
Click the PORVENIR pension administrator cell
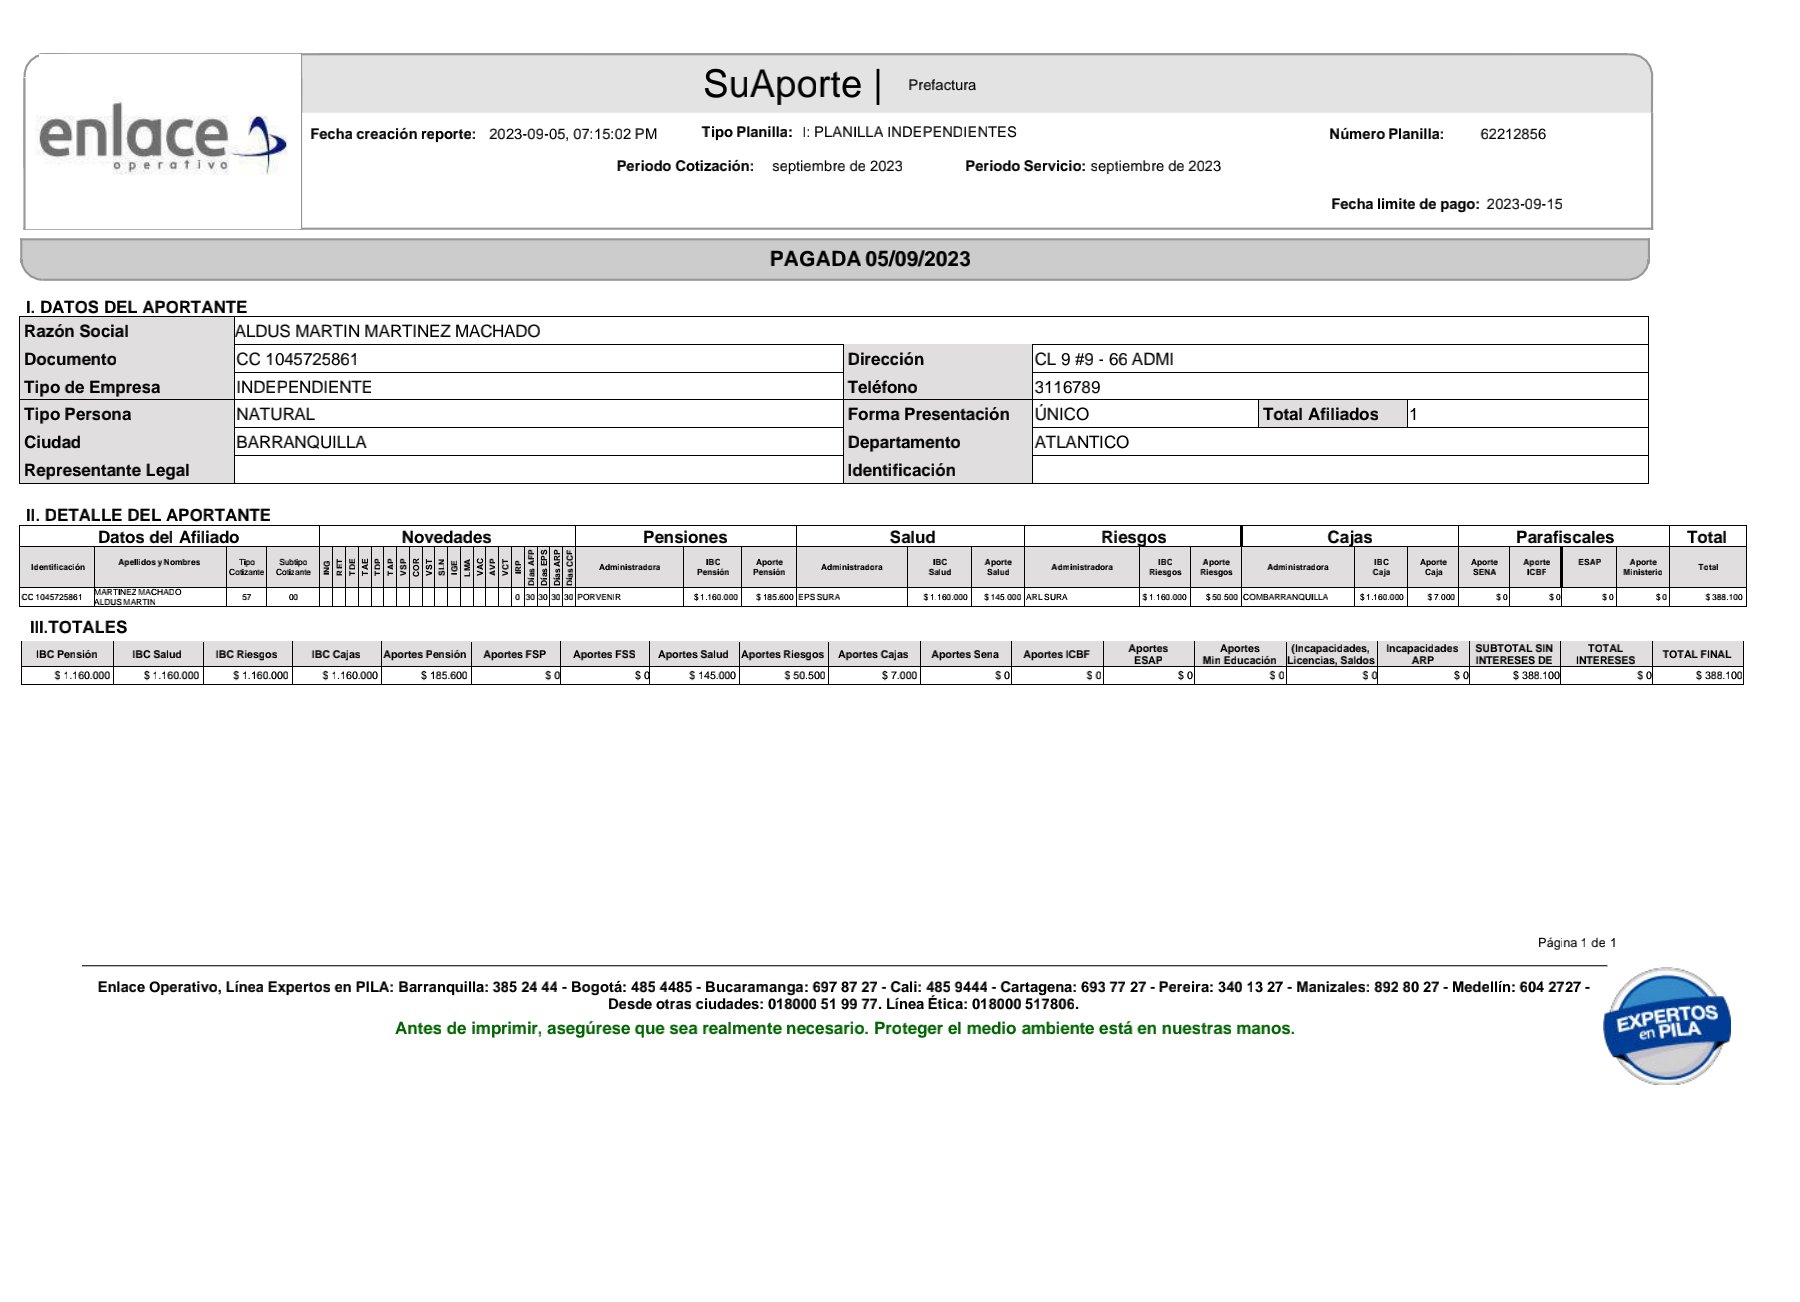600,597
